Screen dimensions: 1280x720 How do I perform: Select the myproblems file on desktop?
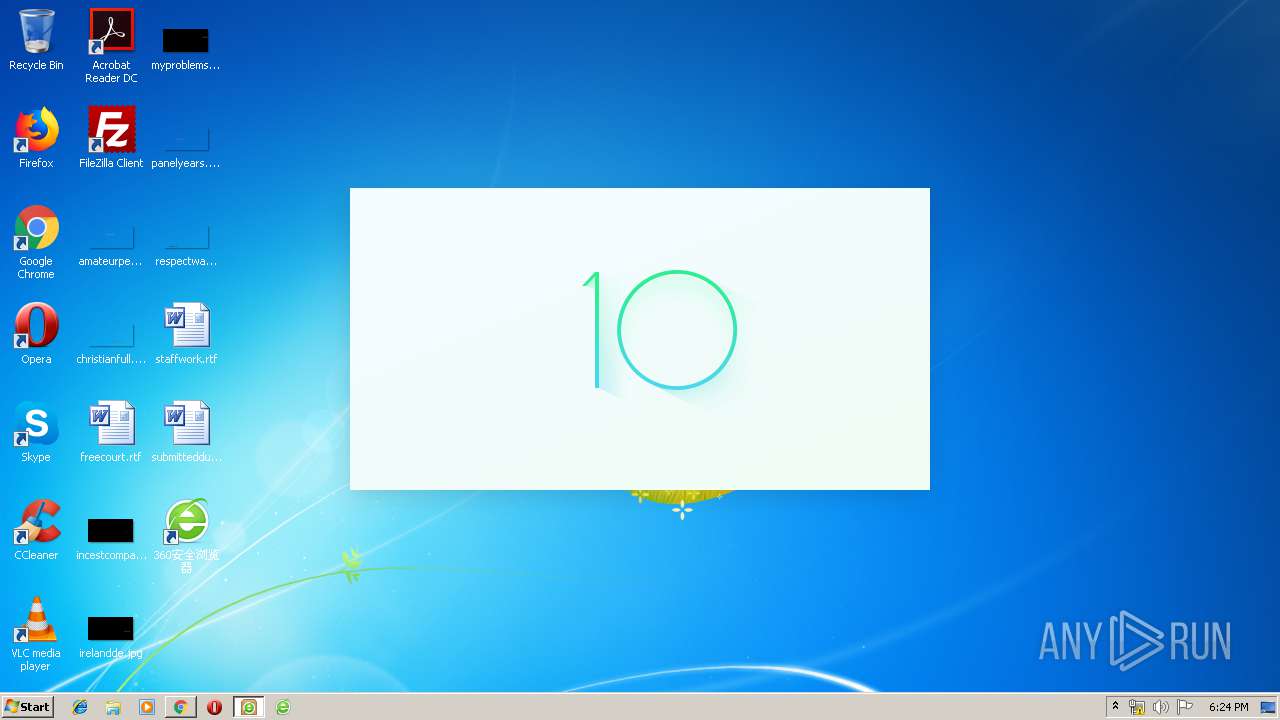click(185, 48)
